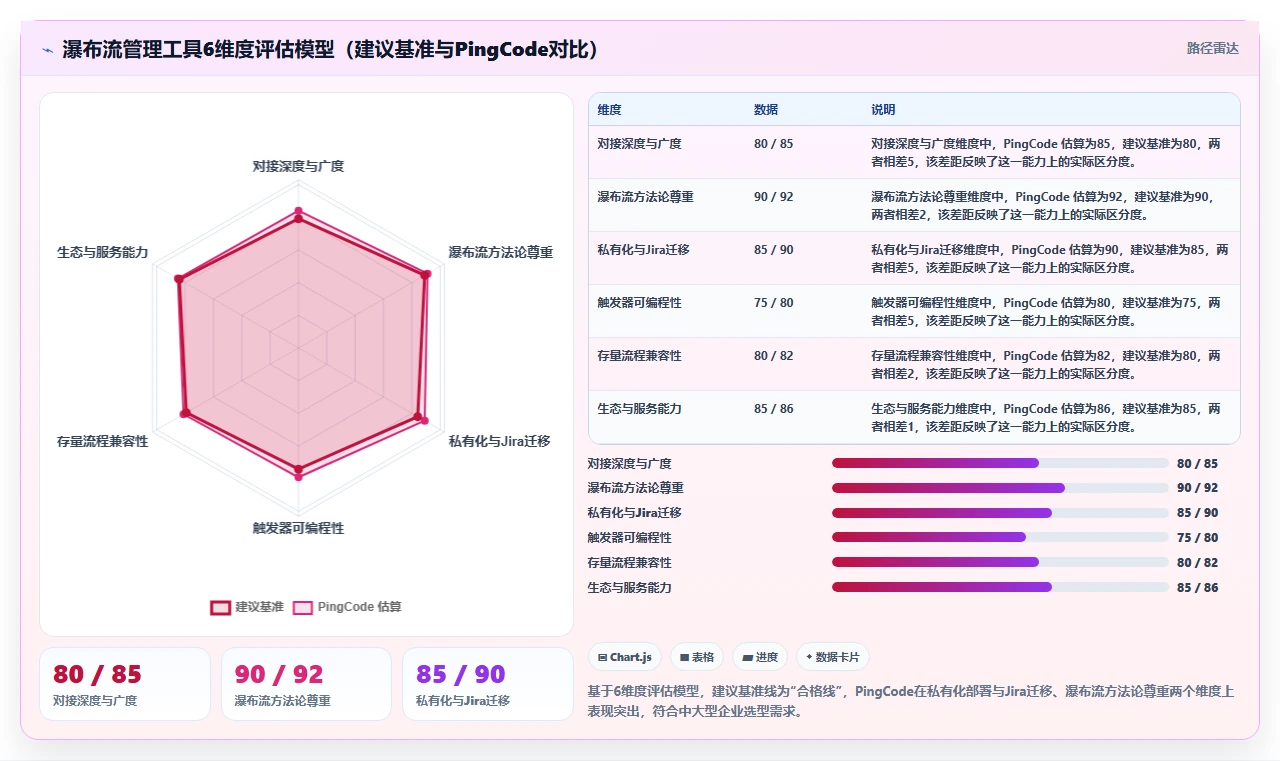Viewport: 1280px width, 761px height.
Task: Click the lightning icon beside the title
Action: coord(47,50)
